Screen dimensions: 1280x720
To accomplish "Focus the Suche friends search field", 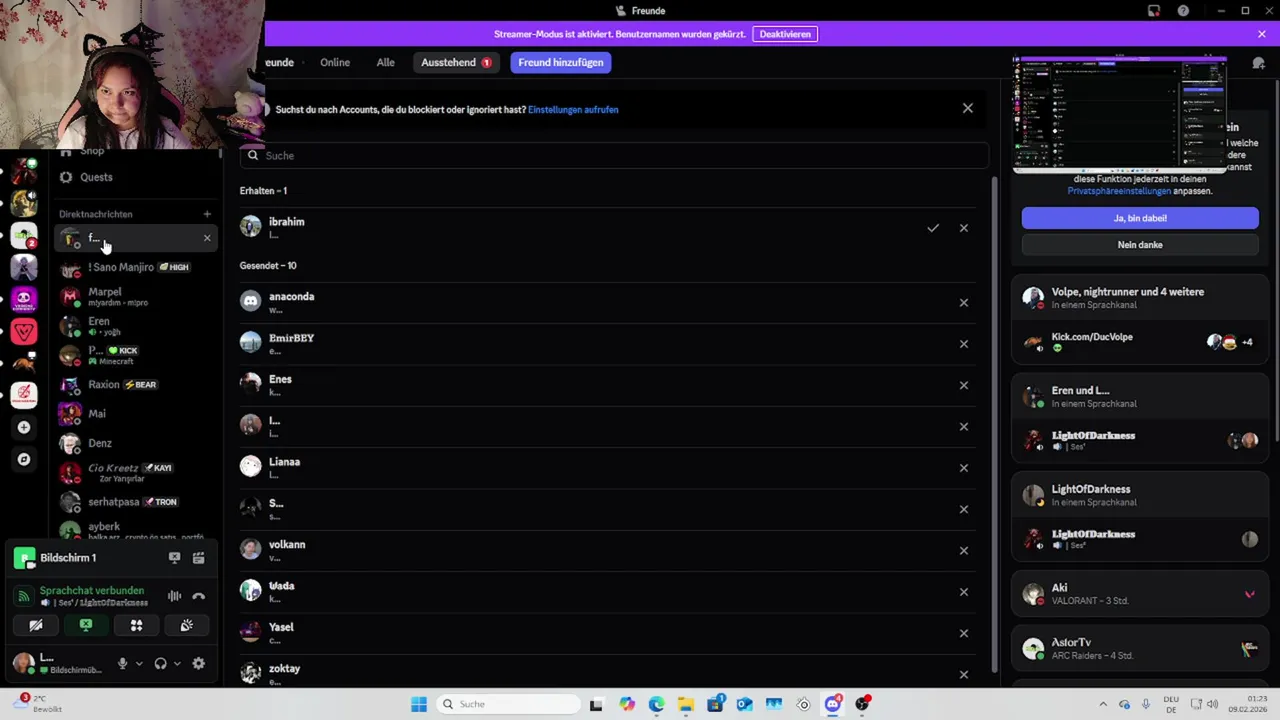I will click(614, 156).
